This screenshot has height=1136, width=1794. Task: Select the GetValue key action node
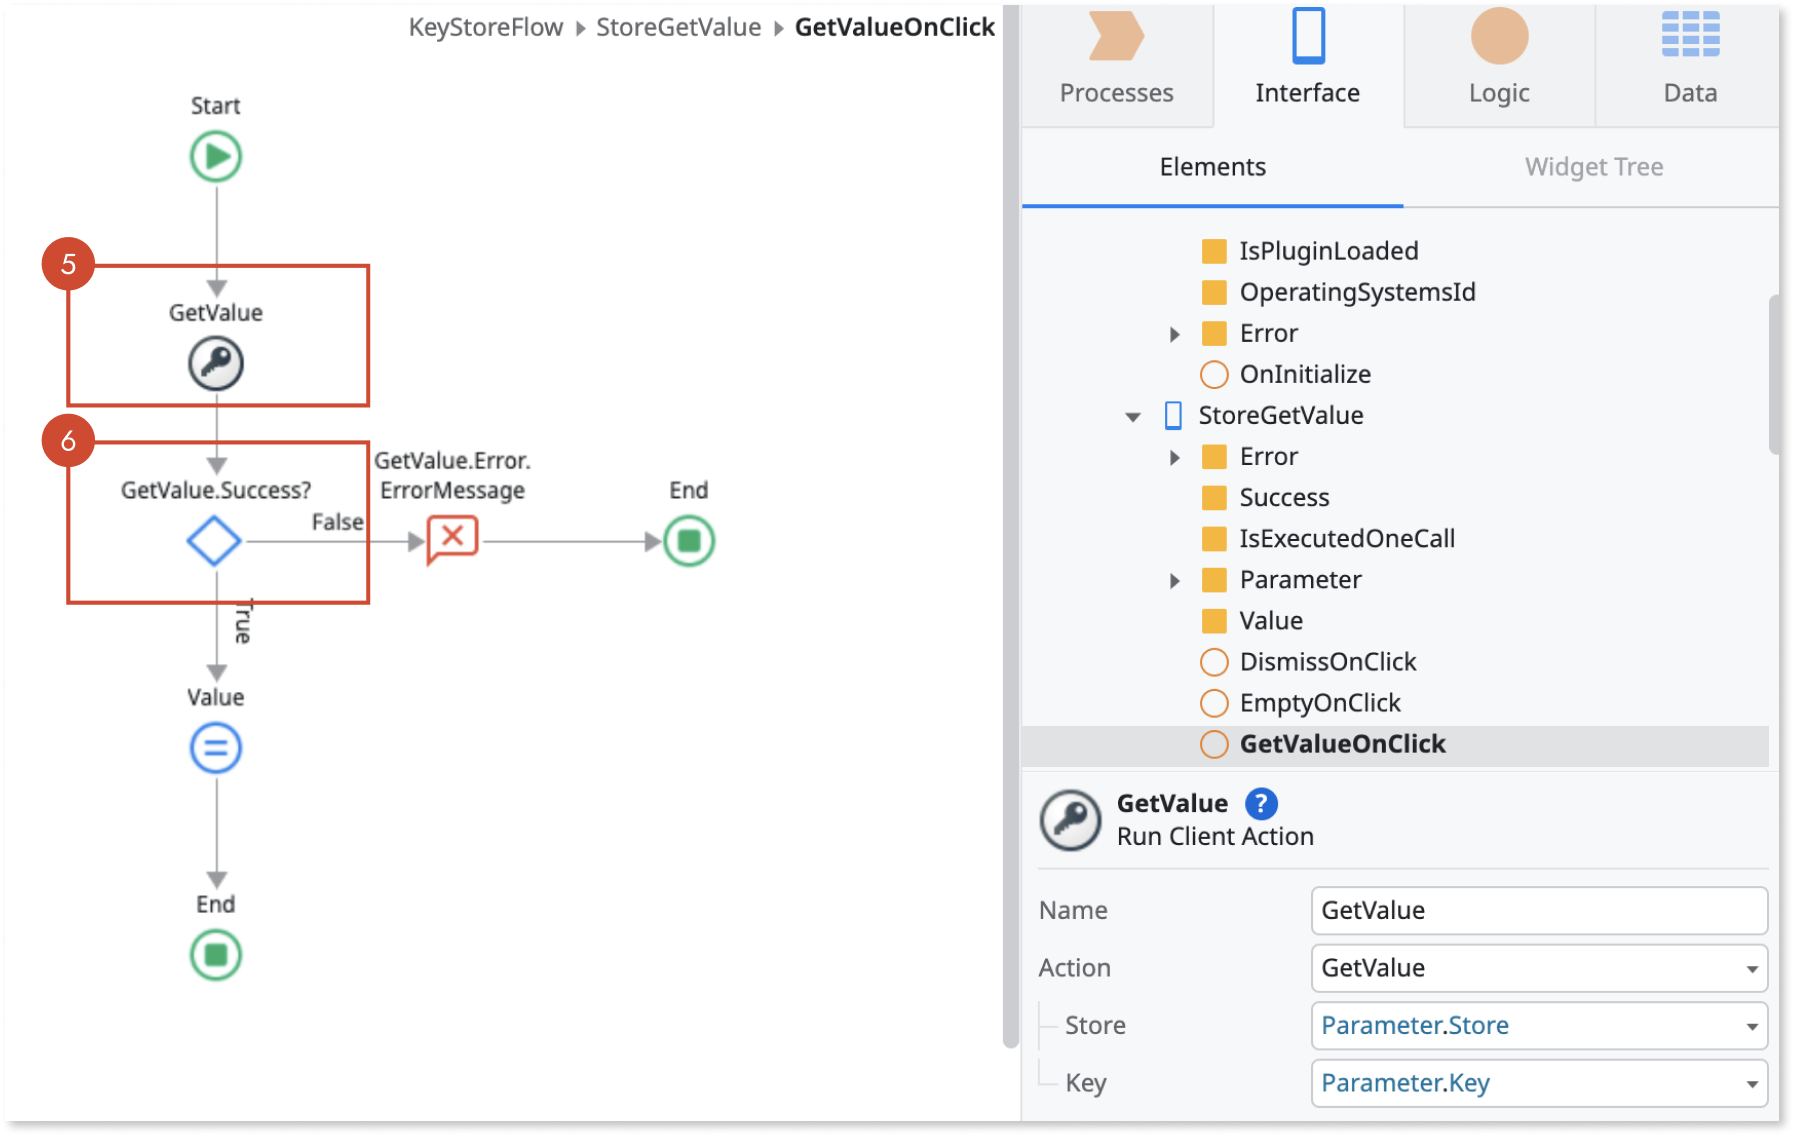(215, 363)
